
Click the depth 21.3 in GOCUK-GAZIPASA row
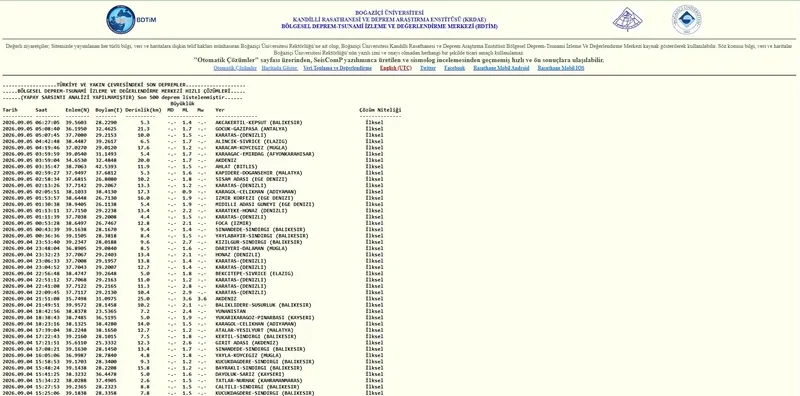(143, 129)
